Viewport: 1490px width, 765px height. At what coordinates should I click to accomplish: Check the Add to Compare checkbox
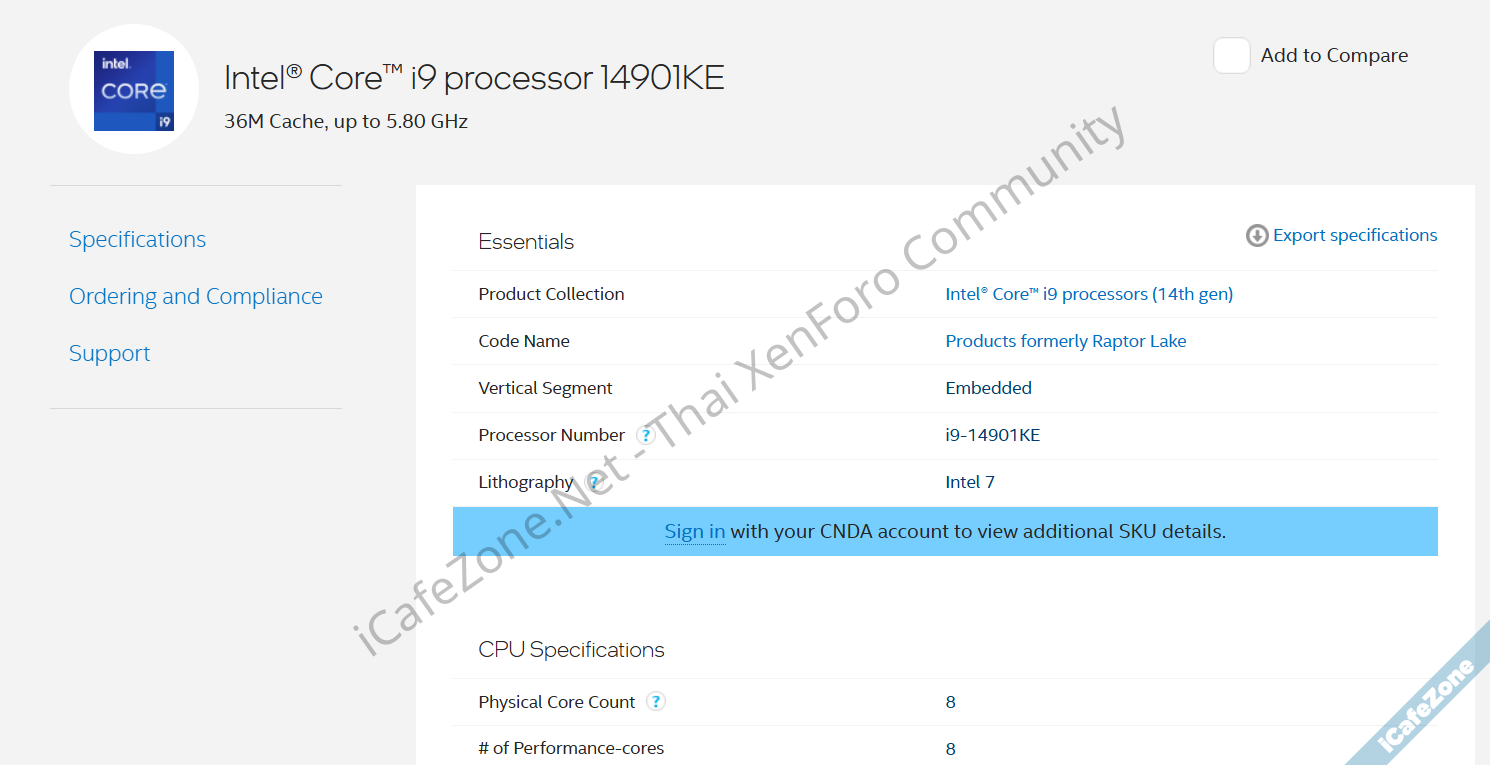click(1231, 56)
